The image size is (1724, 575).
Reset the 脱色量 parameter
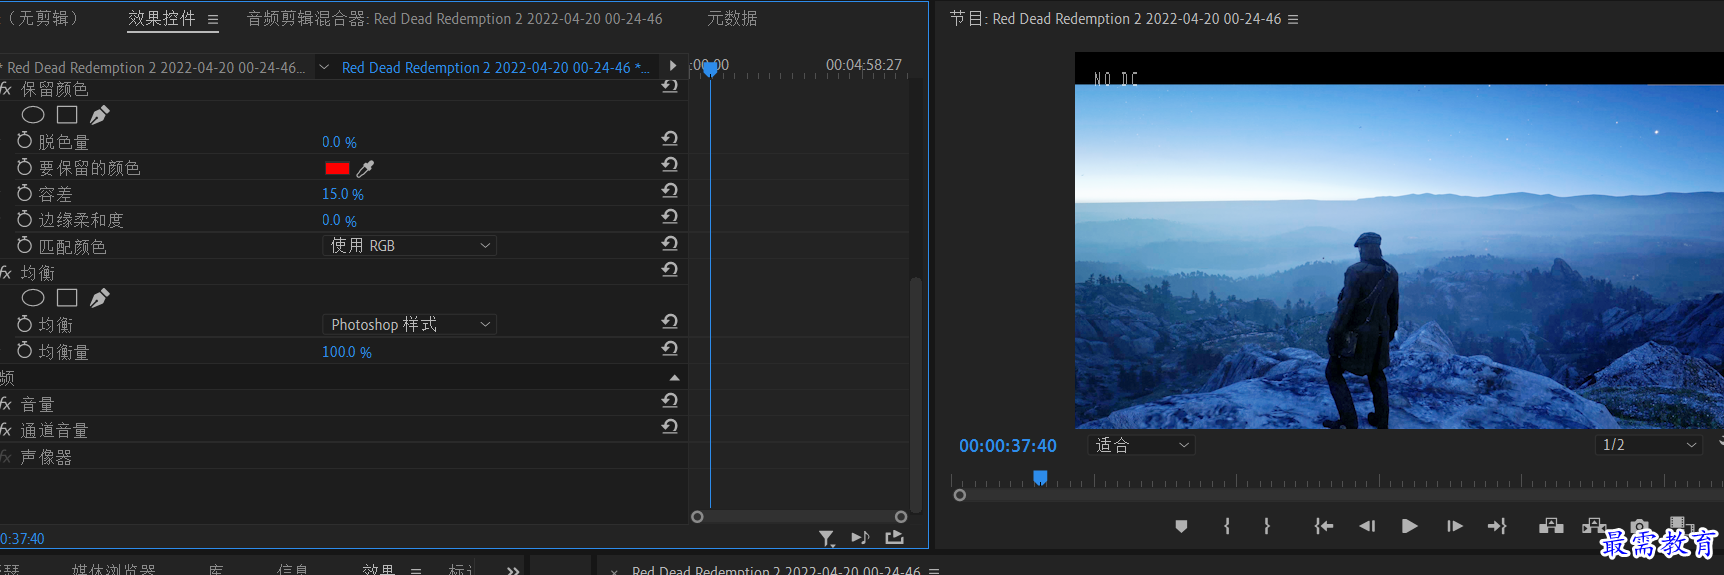[x=670, y=139]
